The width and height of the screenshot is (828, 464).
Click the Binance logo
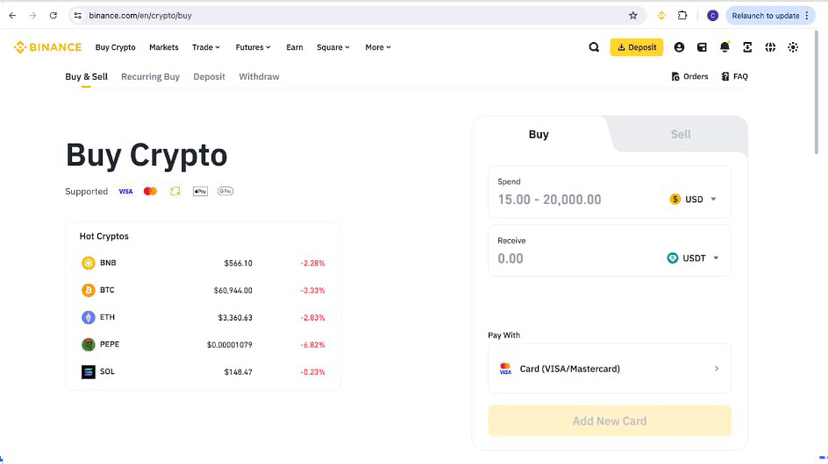47,47
